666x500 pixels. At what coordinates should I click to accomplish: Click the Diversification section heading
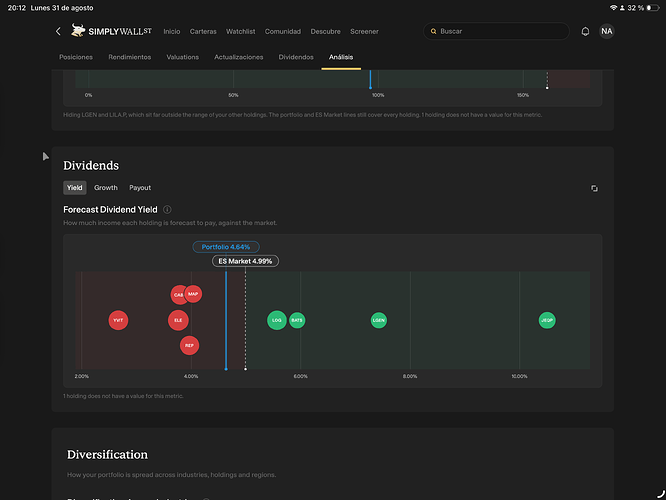tap(107, 455)
